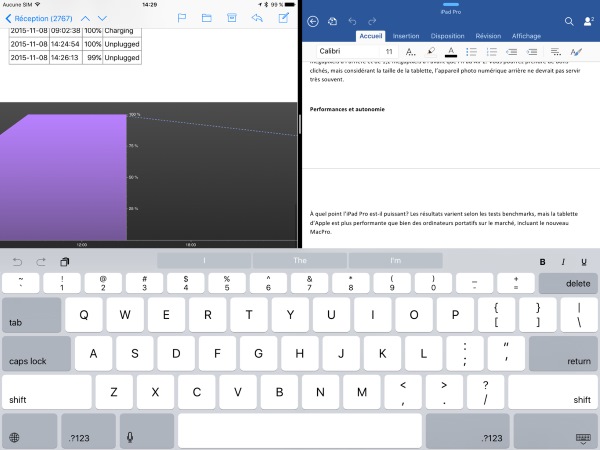Tap paste clipboard icon on keyboard bar
Viewport: 600px width, 450px height.
tap(65, 262)
